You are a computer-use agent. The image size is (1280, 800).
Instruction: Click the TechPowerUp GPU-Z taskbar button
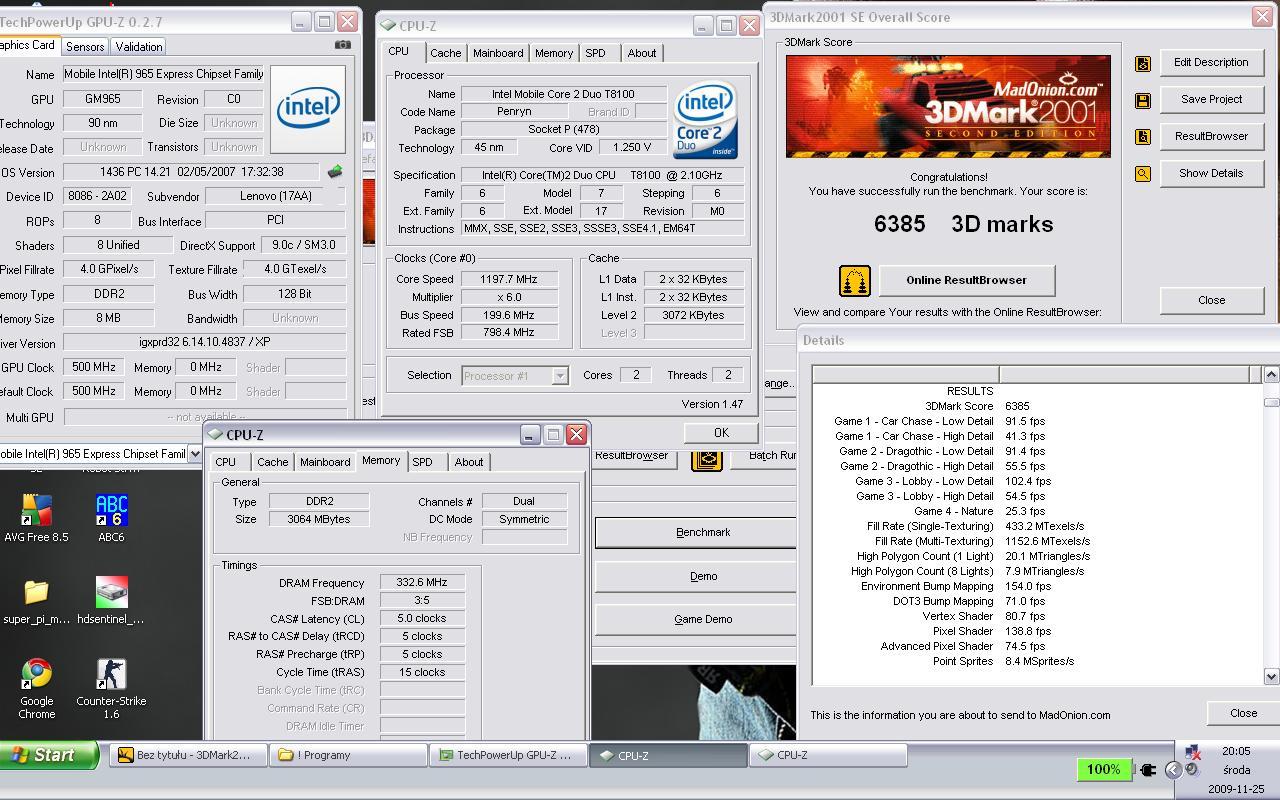[508, 756]
